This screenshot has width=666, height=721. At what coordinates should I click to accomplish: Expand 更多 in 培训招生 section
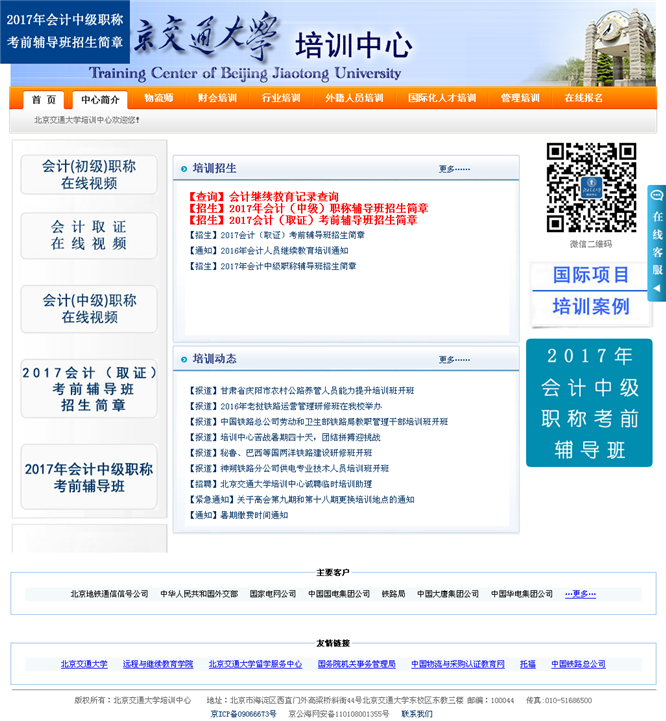click(x=454, y=169)
